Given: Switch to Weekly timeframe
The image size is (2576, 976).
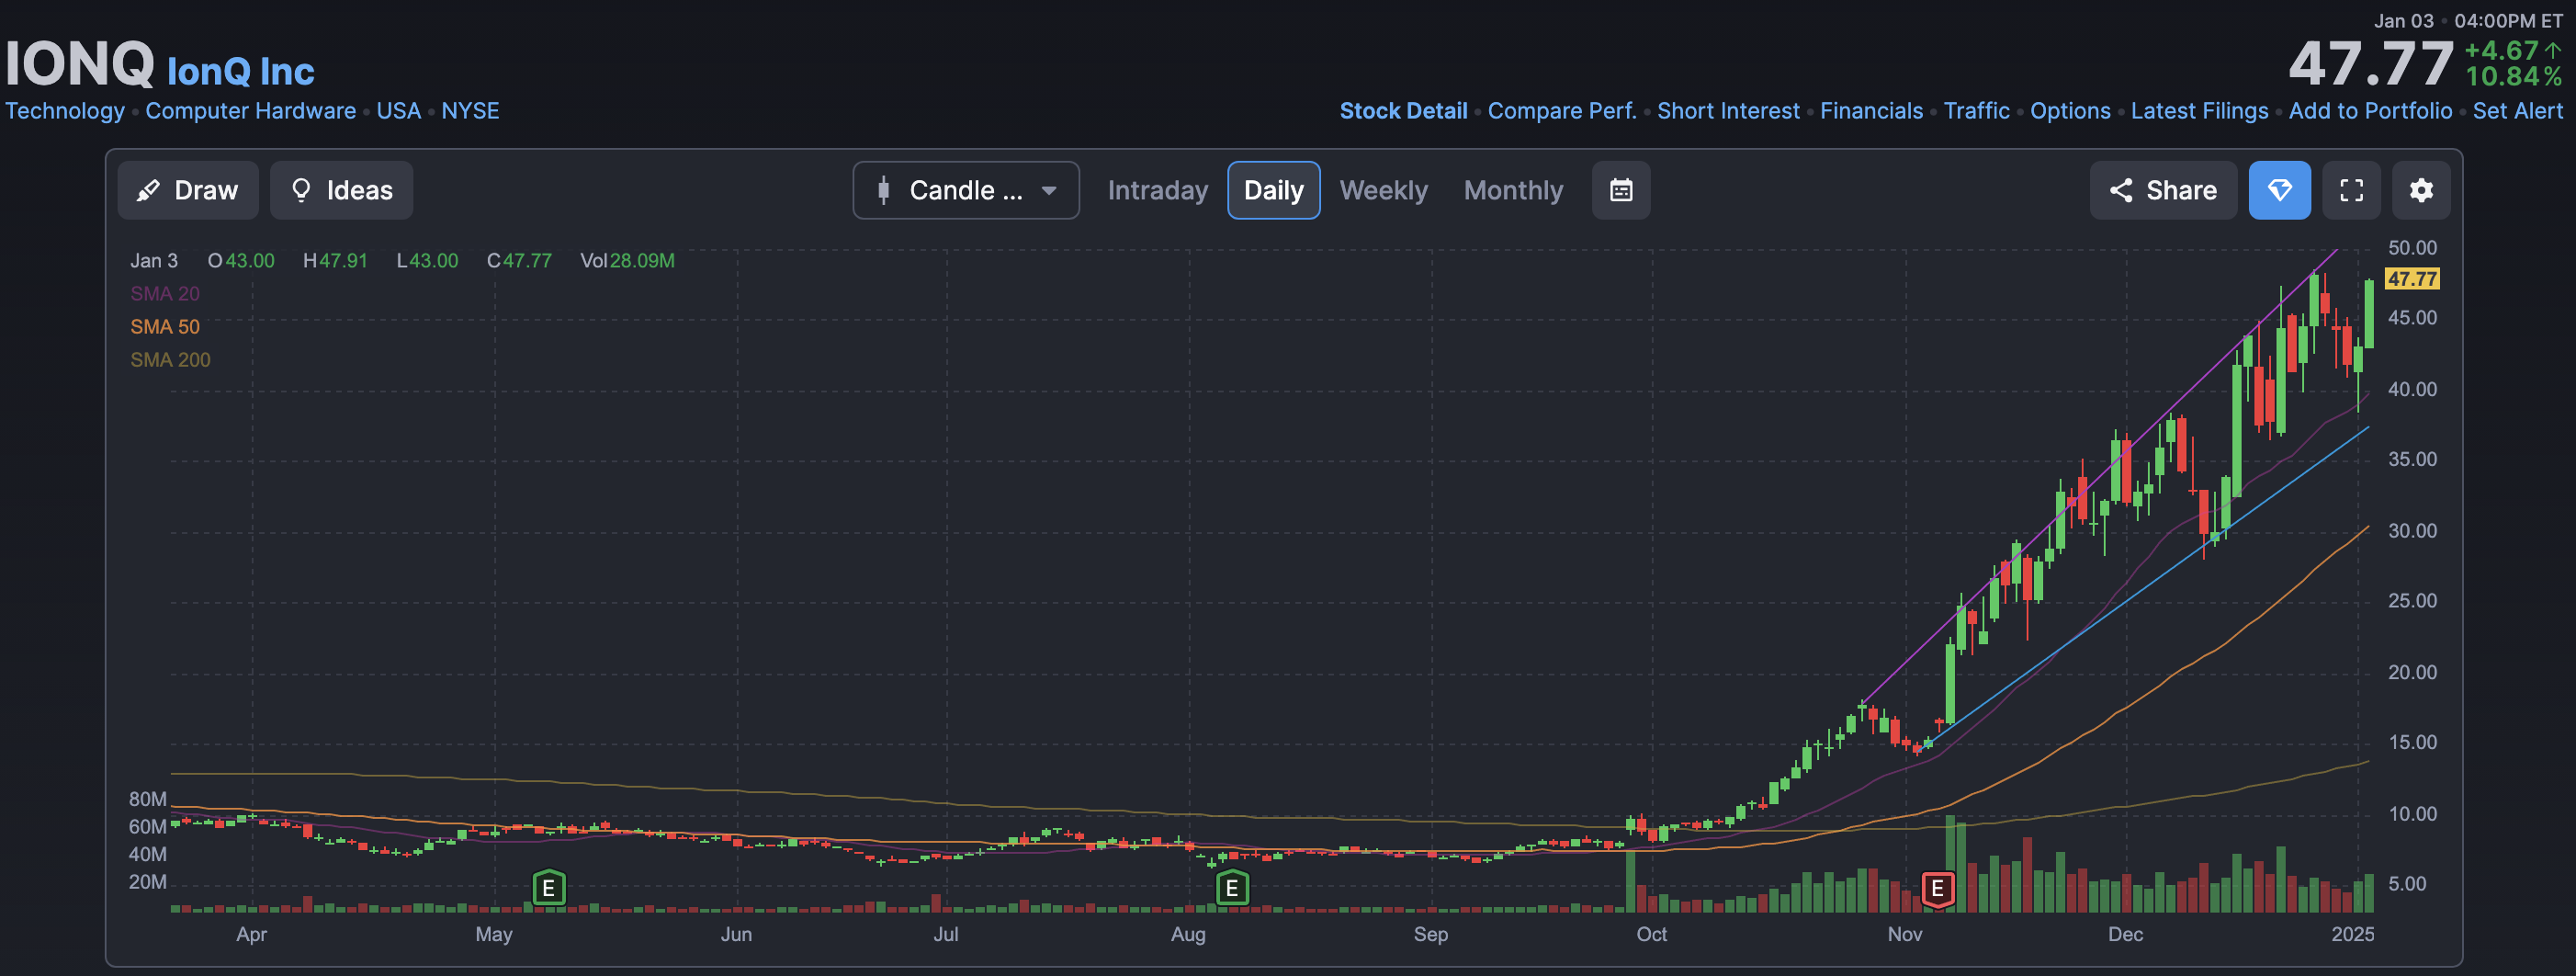Looking at the screenshot, I should (1383, 190).
